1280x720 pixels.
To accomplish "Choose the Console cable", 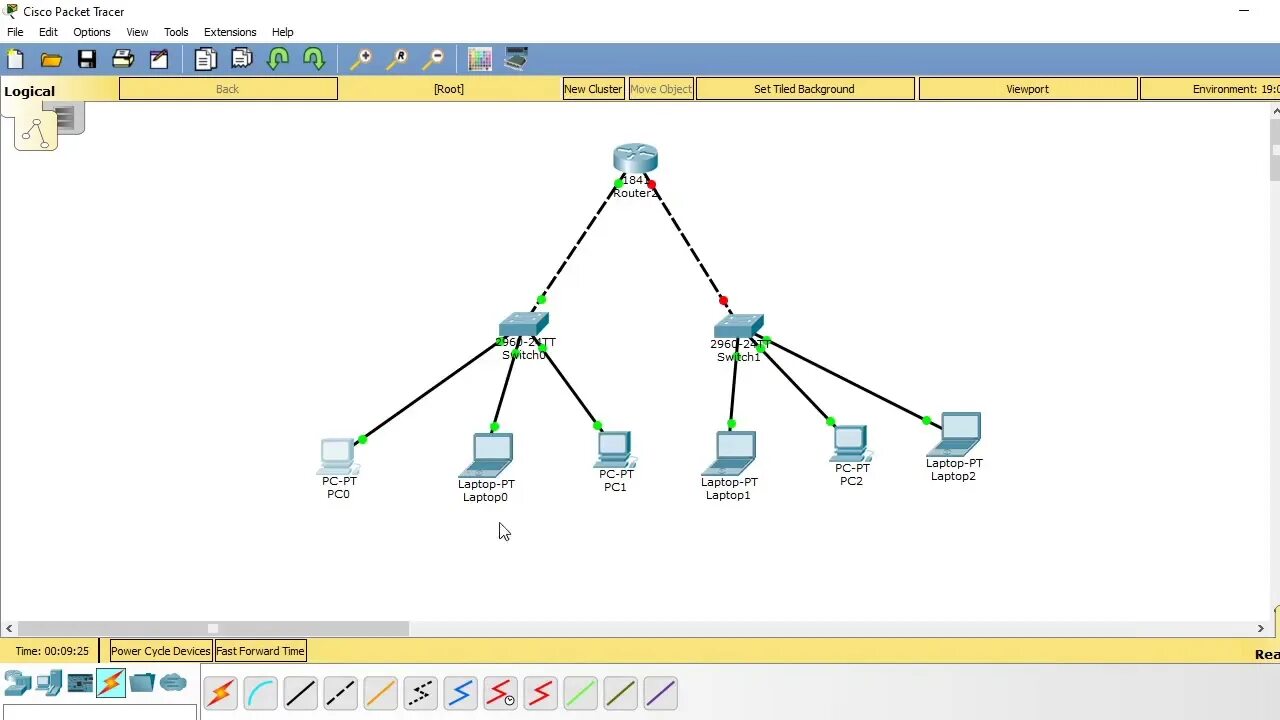I will coord(260,692).
